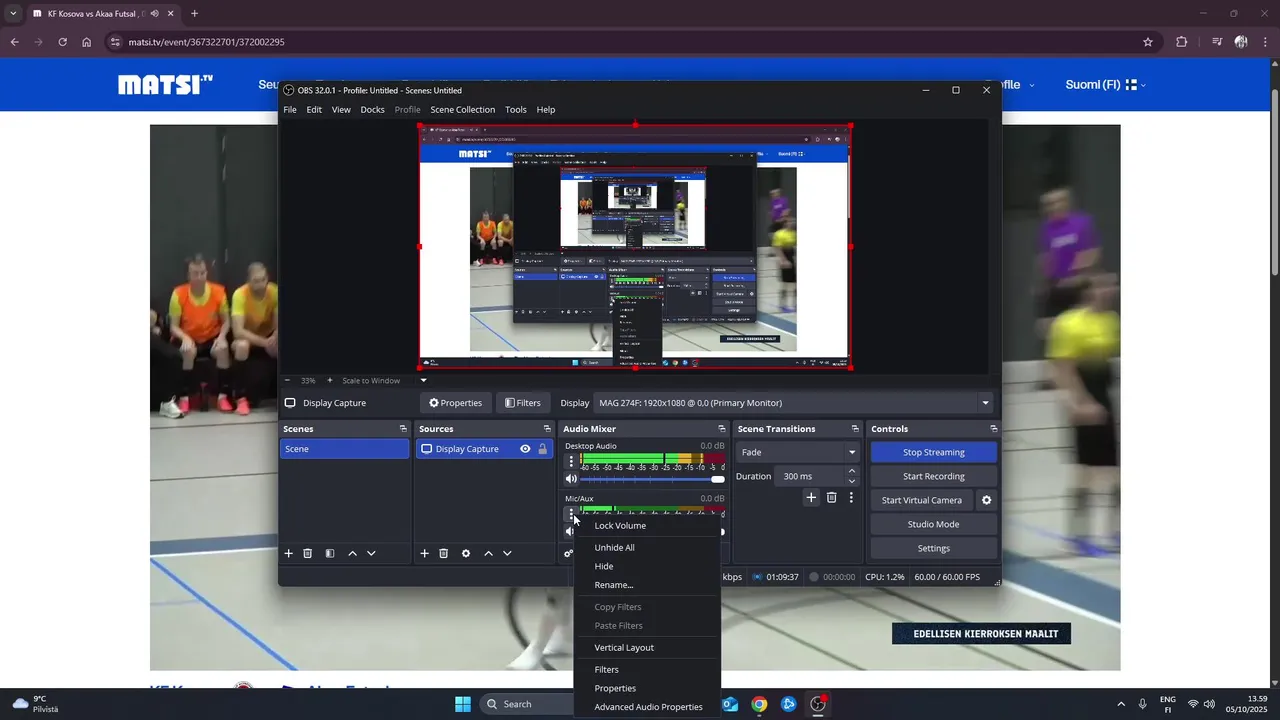Open advanced audio properties gears in Audio Mixer
The image size is (1280, 720).
pyautogui.click(x=568, y=553)
